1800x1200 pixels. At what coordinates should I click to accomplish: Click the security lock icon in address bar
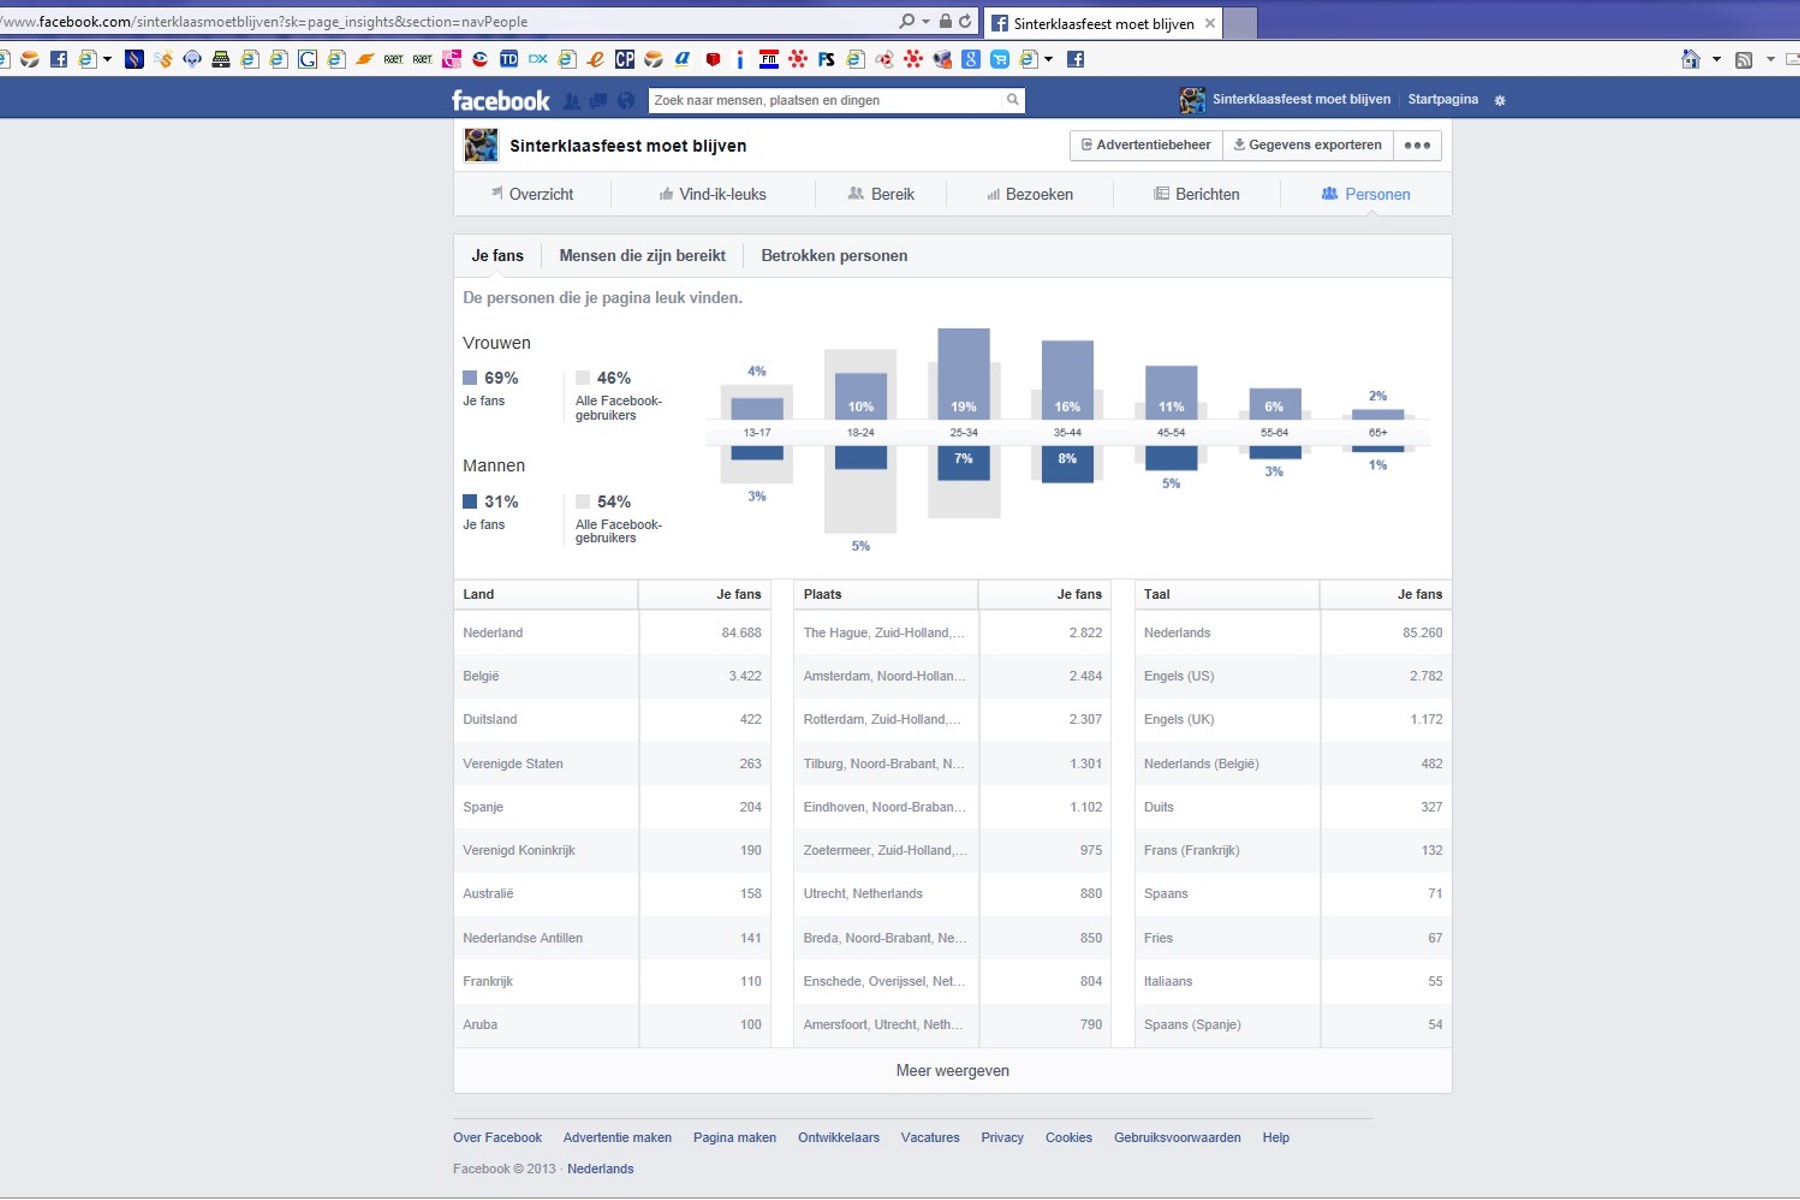(x=945, y=21)
